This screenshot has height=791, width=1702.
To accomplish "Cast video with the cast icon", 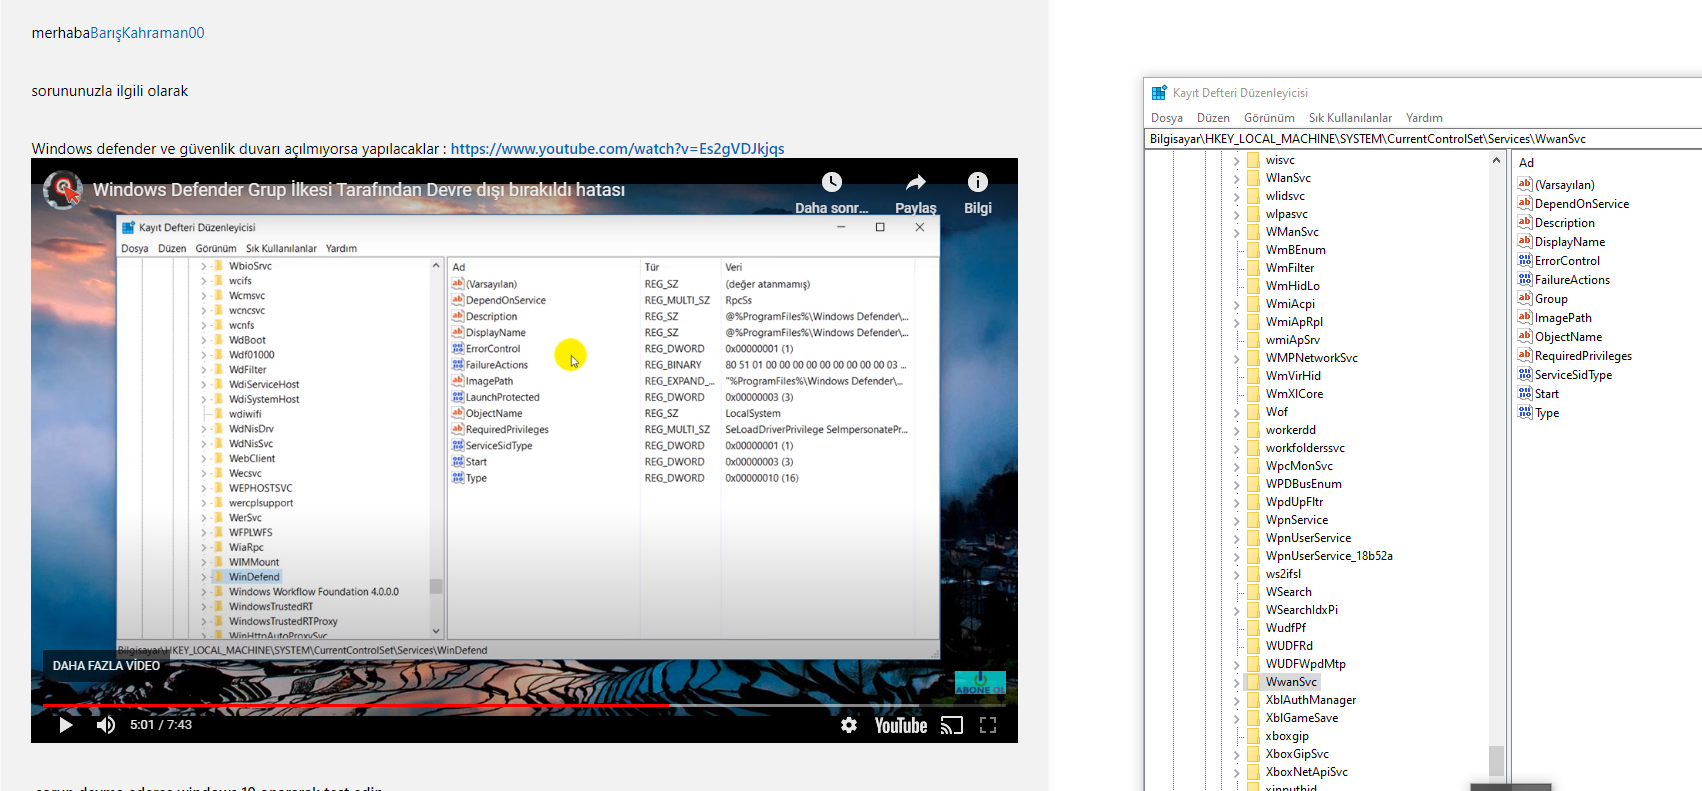I will click(x=952, y=725).
